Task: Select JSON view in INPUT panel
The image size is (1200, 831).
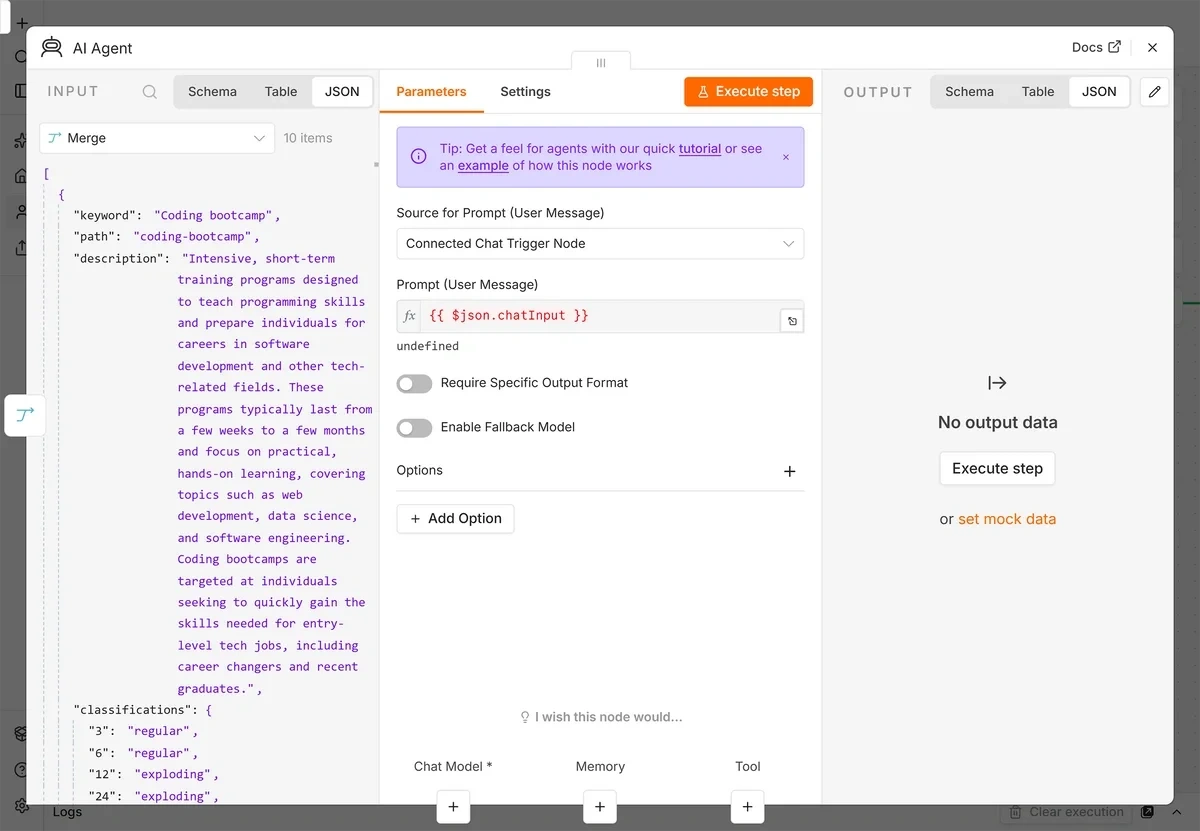Action: (342, 92)
